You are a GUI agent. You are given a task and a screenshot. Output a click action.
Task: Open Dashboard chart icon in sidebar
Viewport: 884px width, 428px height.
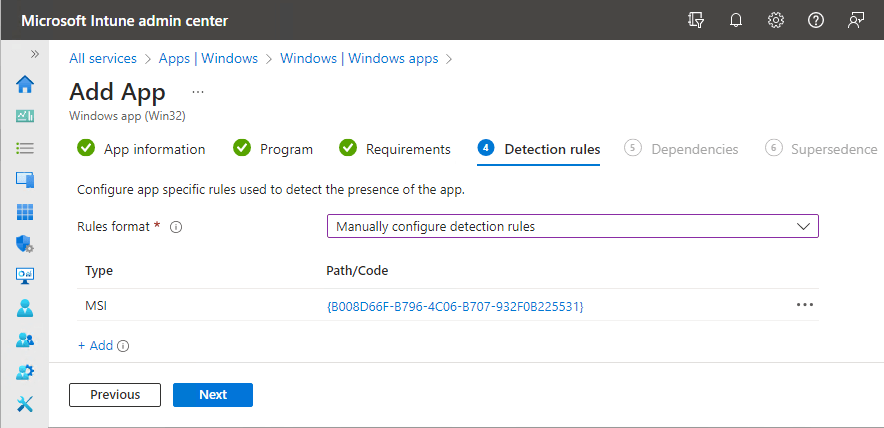point(25,117)
